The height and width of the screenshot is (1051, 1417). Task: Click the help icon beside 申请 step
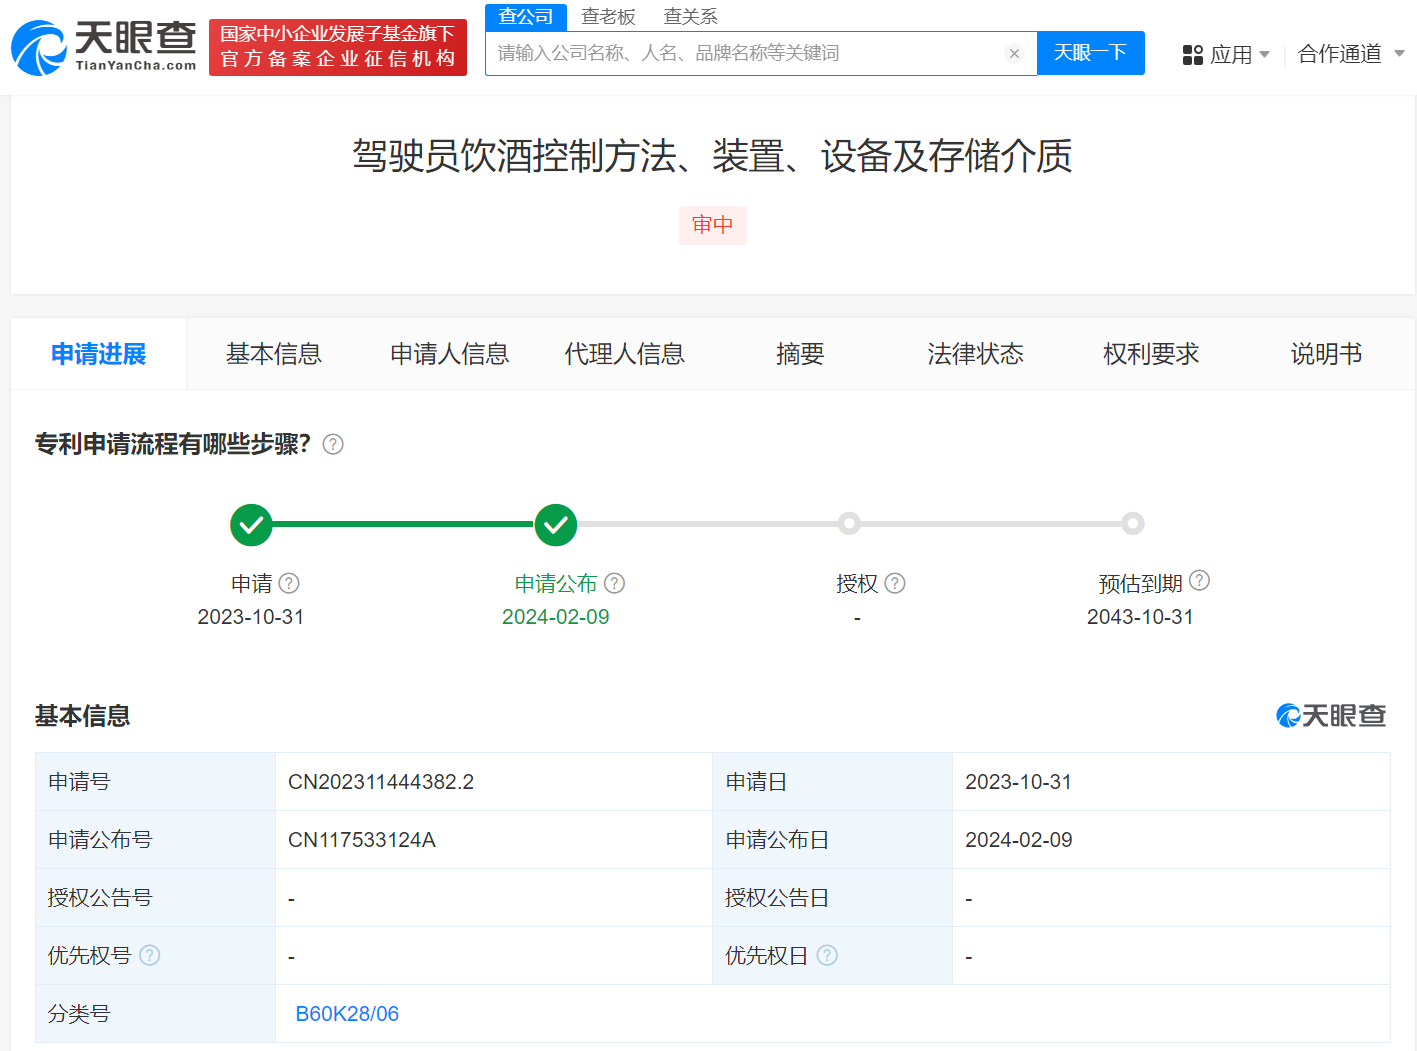pyautogui.click(x=289, y=583)
